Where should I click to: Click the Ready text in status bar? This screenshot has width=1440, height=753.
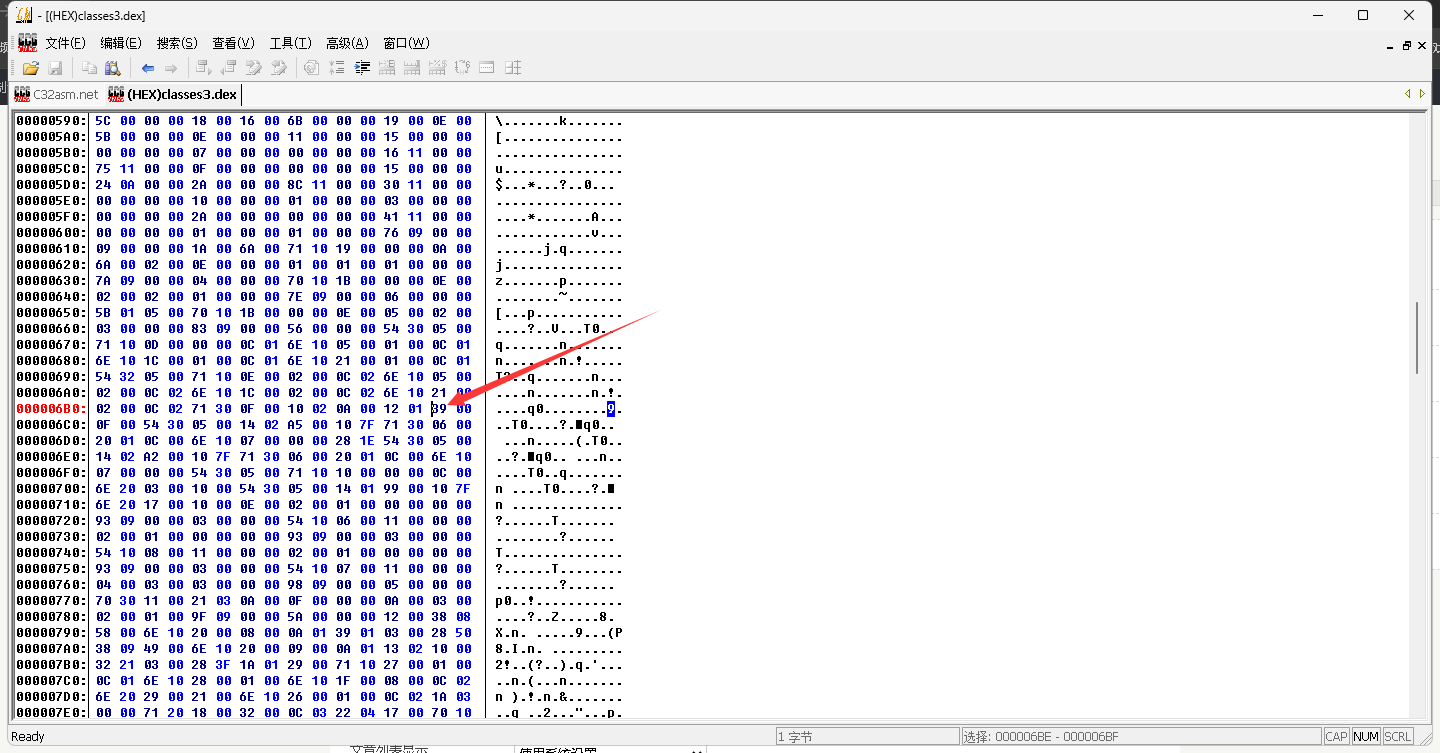pos(27,737)
